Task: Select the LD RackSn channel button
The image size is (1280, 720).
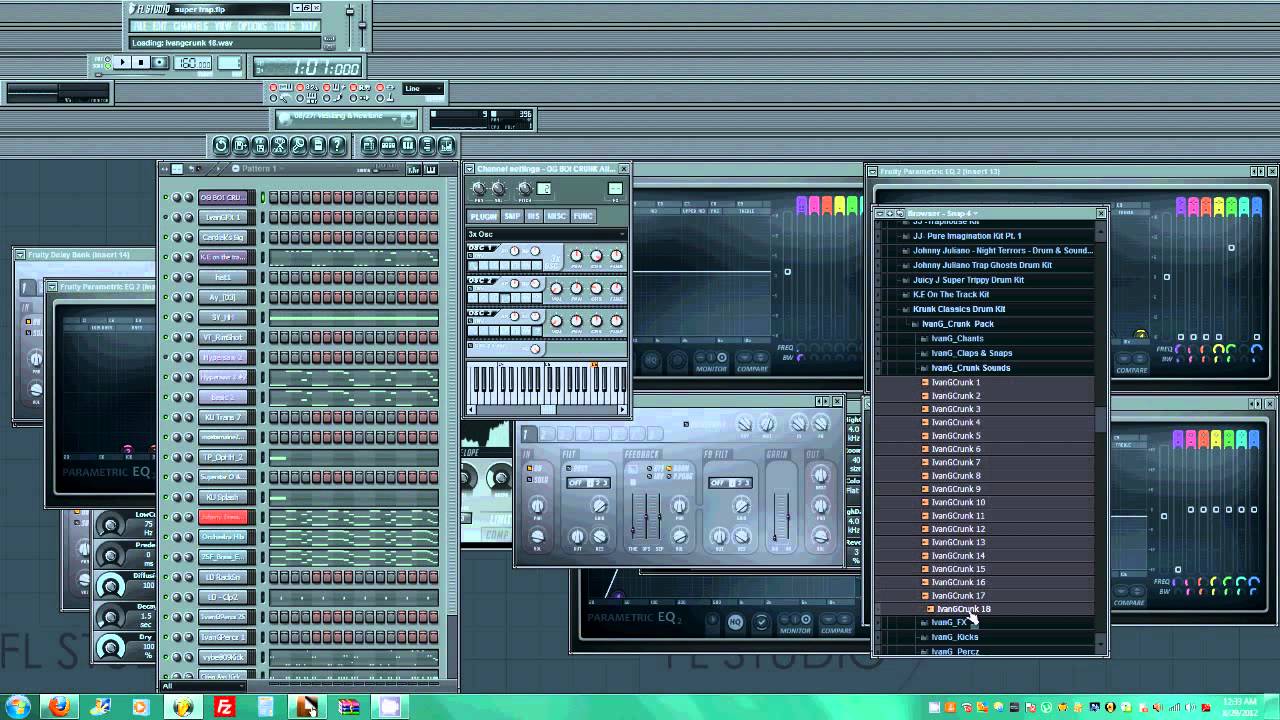Action: 223,577
